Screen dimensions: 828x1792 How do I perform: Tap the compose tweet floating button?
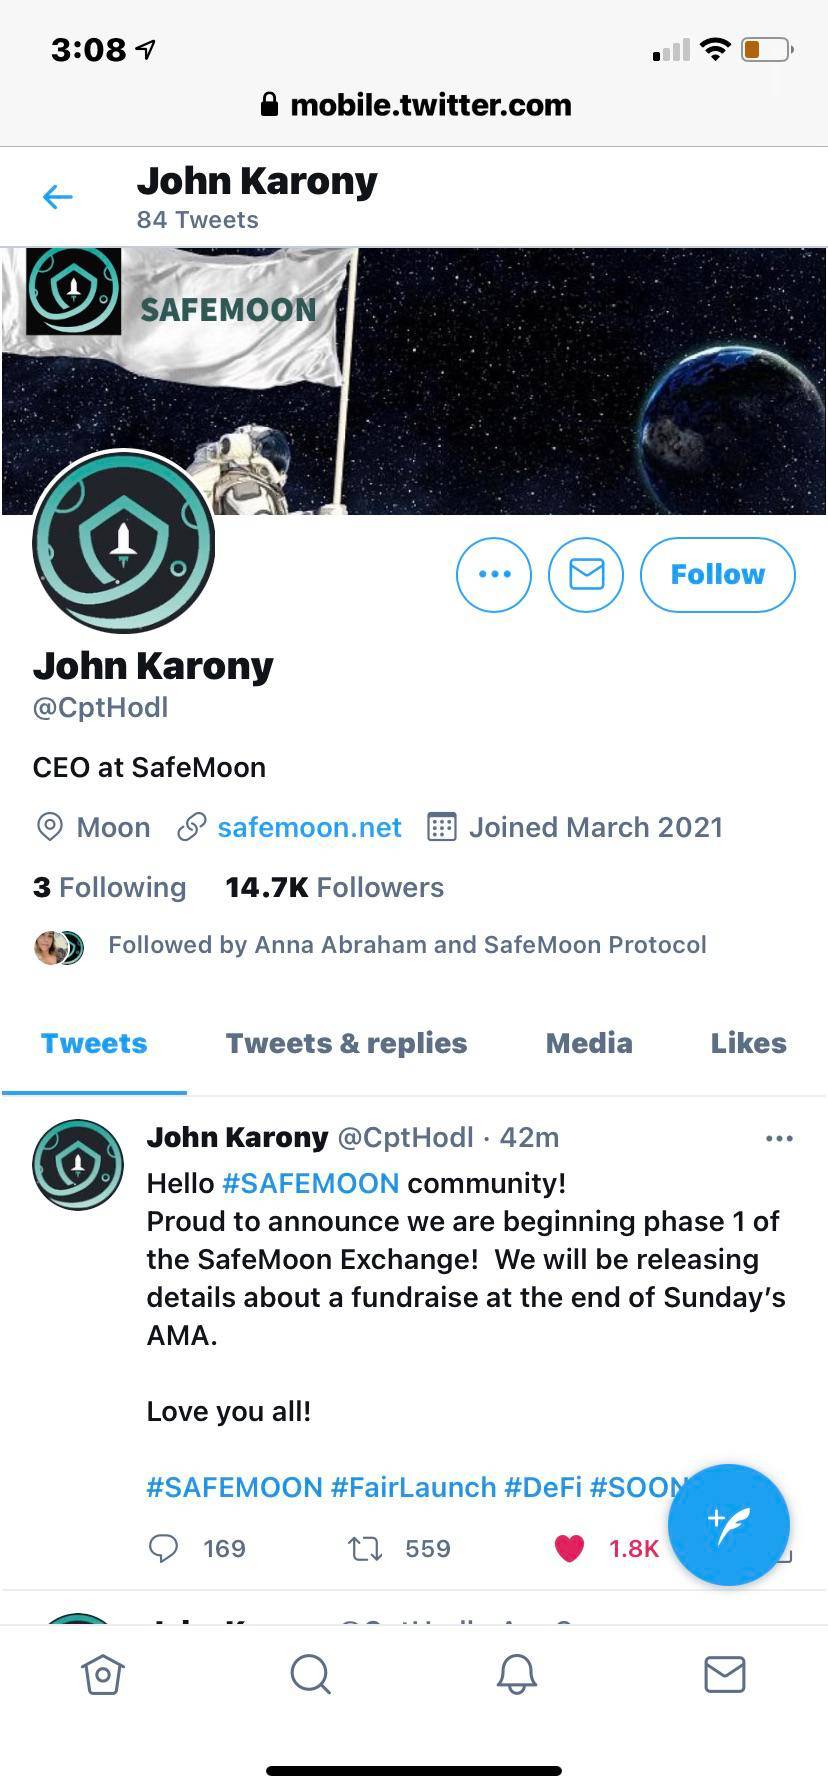click(x=729, y=1524)
